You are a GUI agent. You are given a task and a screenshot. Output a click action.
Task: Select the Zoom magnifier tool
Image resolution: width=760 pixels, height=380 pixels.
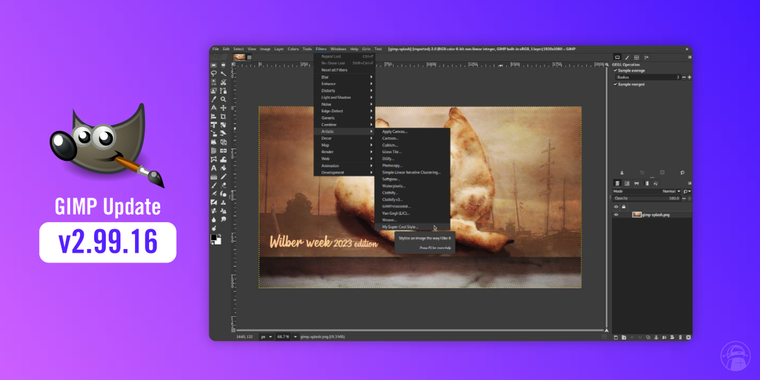click(x=223, y=99)
